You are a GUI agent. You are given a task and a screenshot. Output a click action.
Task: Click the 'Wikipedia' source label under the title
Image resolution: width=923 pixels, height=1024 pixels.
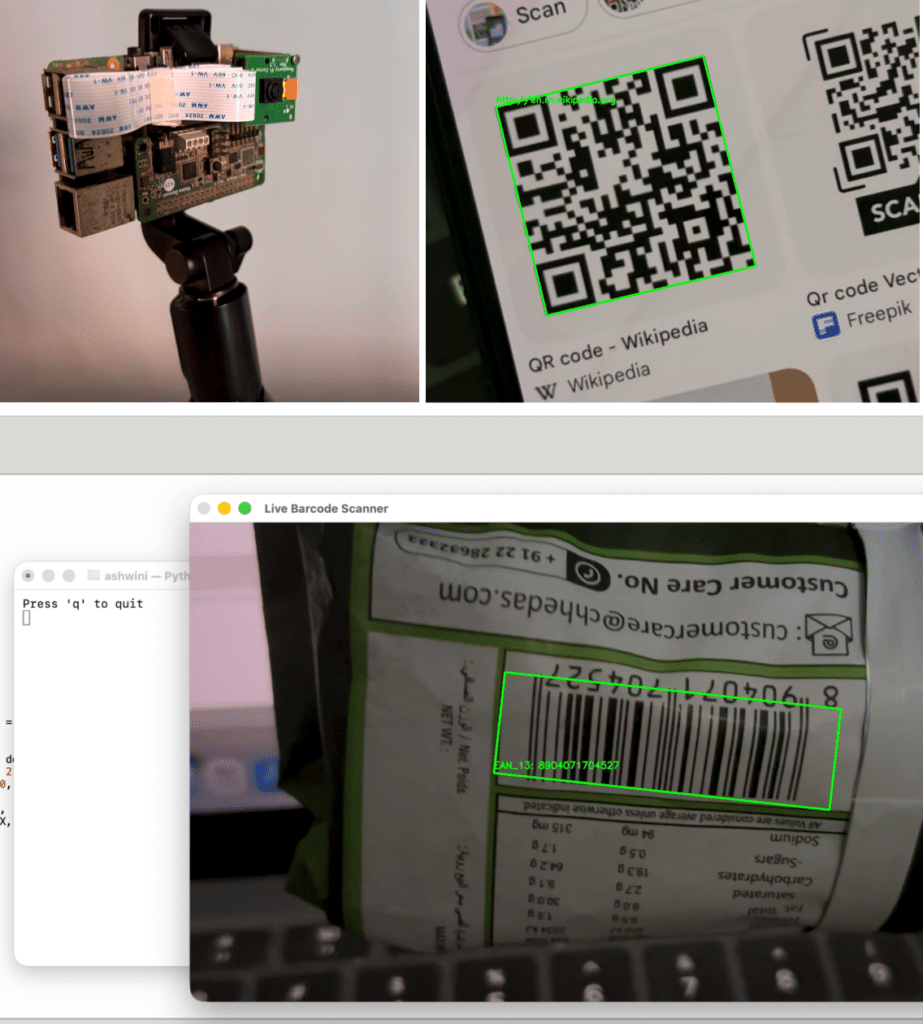[609, 378]
